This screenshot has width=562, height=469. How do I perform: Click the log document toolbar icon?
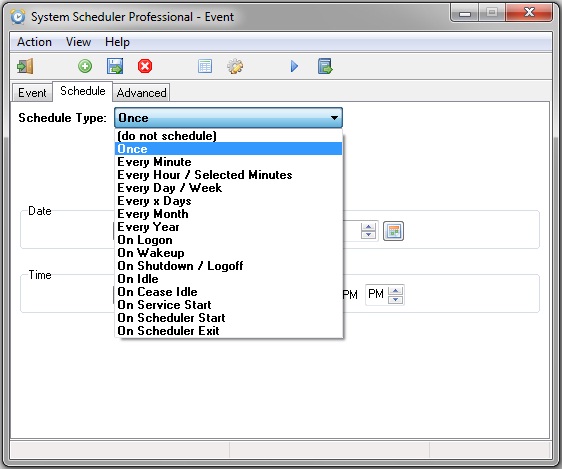click(x=325, y=66)
